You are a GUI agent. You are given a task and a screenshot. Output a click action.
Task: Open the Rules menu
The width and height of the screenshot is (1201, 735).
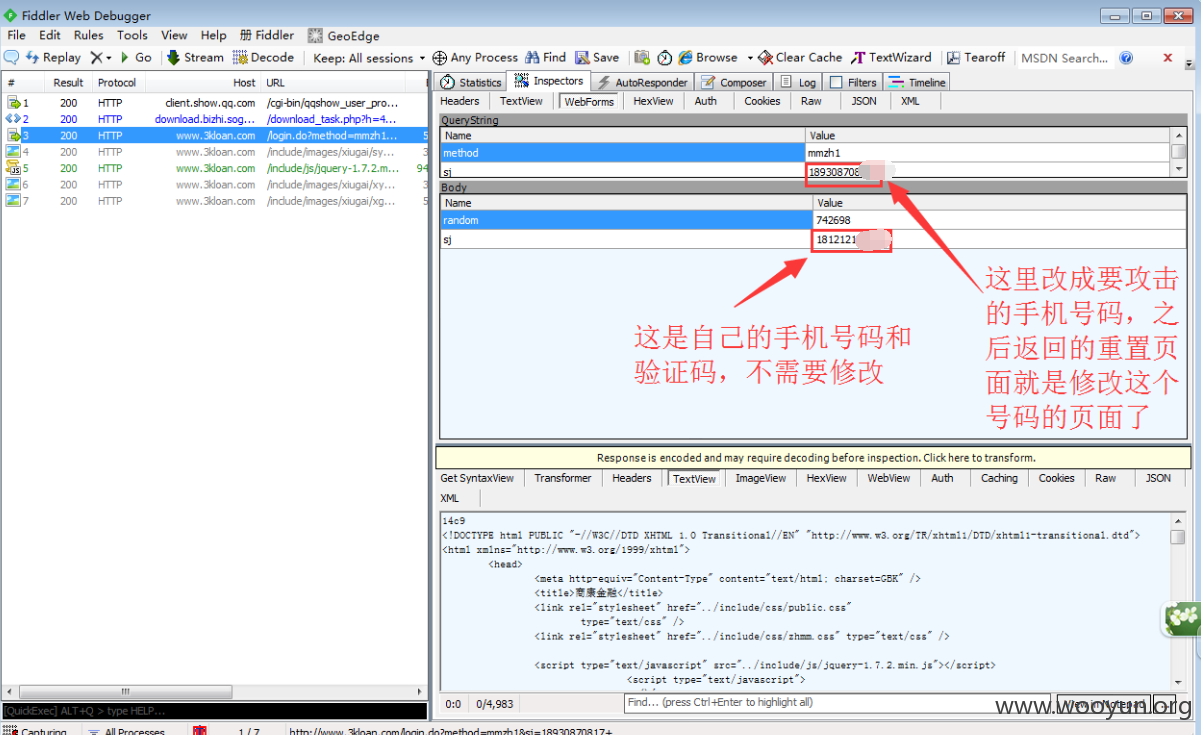click(88, 35)
